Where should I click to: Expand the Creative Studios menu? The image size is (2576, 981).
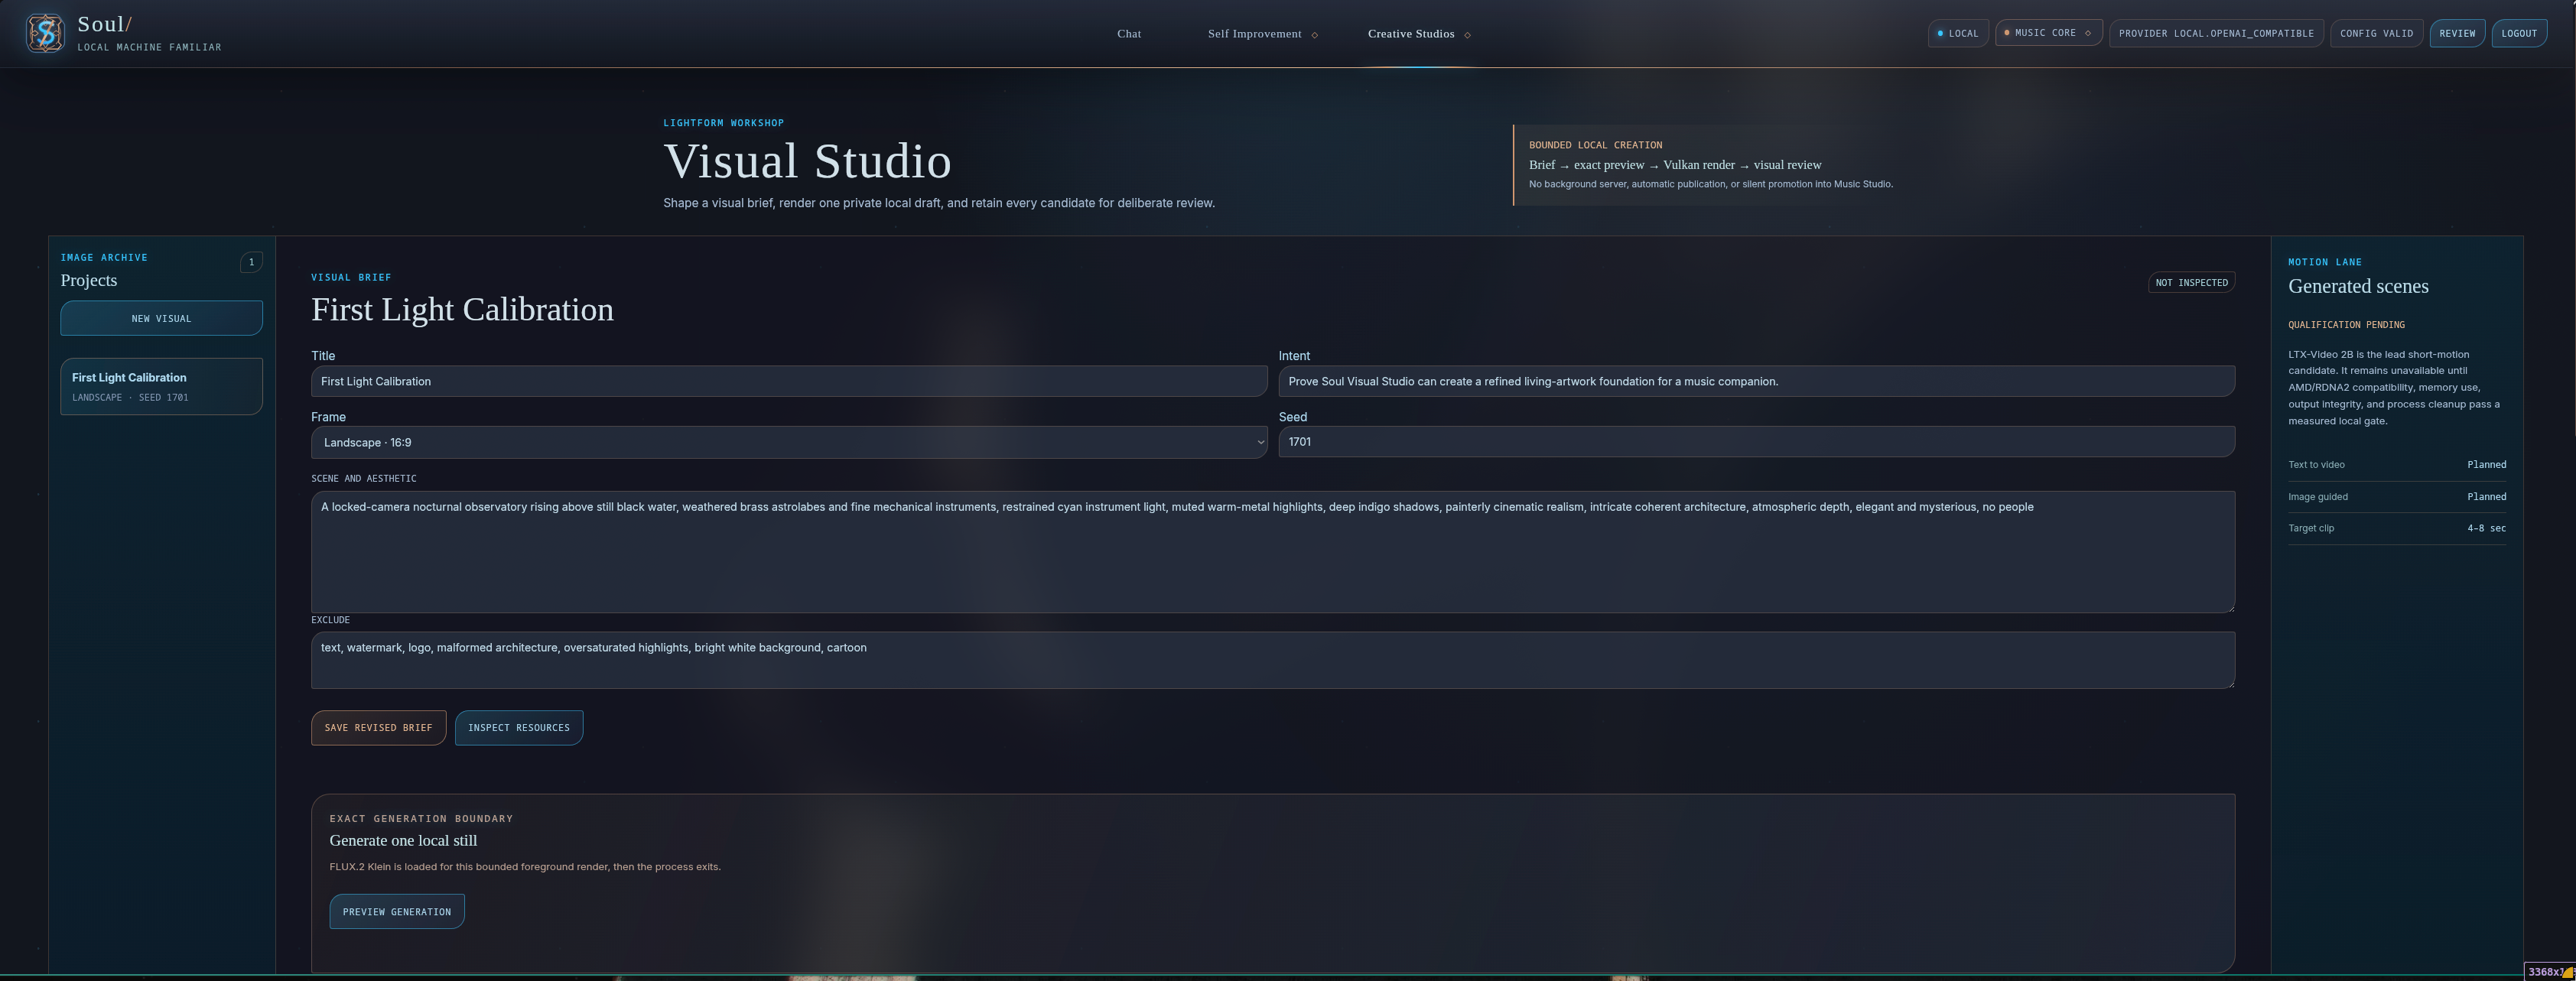[x=1419, y=34]
